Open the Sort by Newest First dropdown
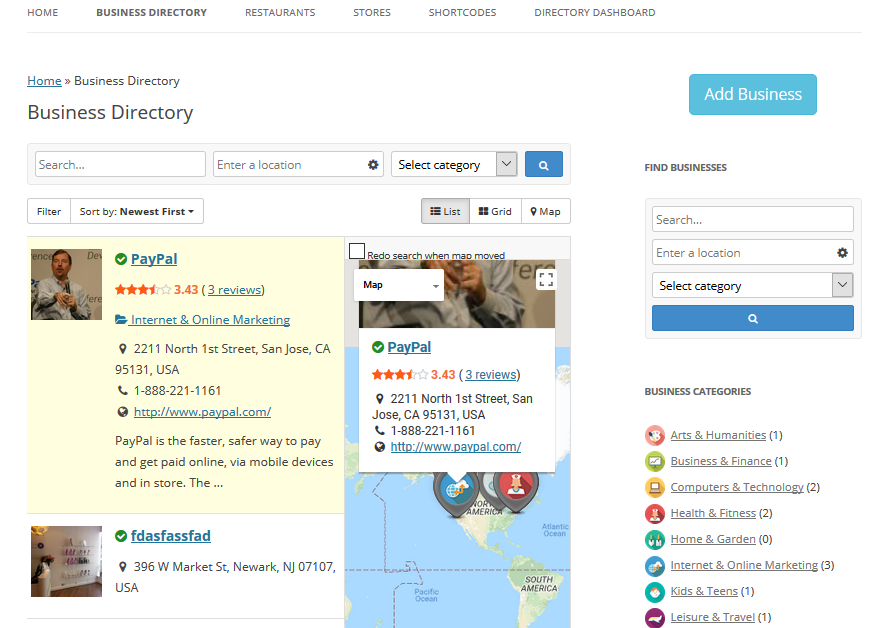871x628 pixels. [x=136, y=211]
